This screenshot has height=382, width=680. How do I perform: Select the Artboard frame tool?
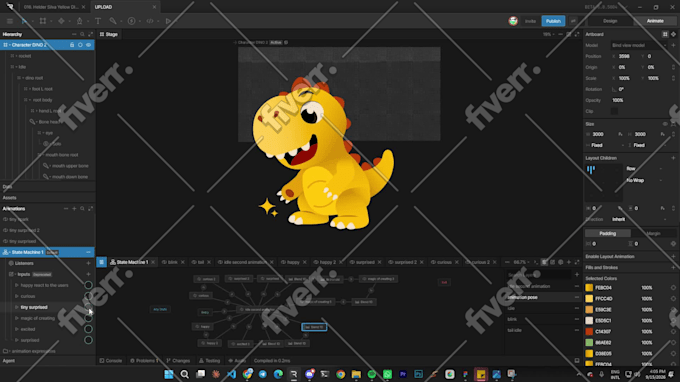42,21
